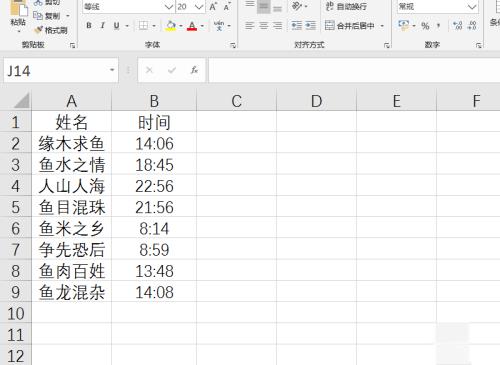This screenshot has height=365, width=500.
Task: Select cell containing 鱼米之乡
Action: coord(72,228)
